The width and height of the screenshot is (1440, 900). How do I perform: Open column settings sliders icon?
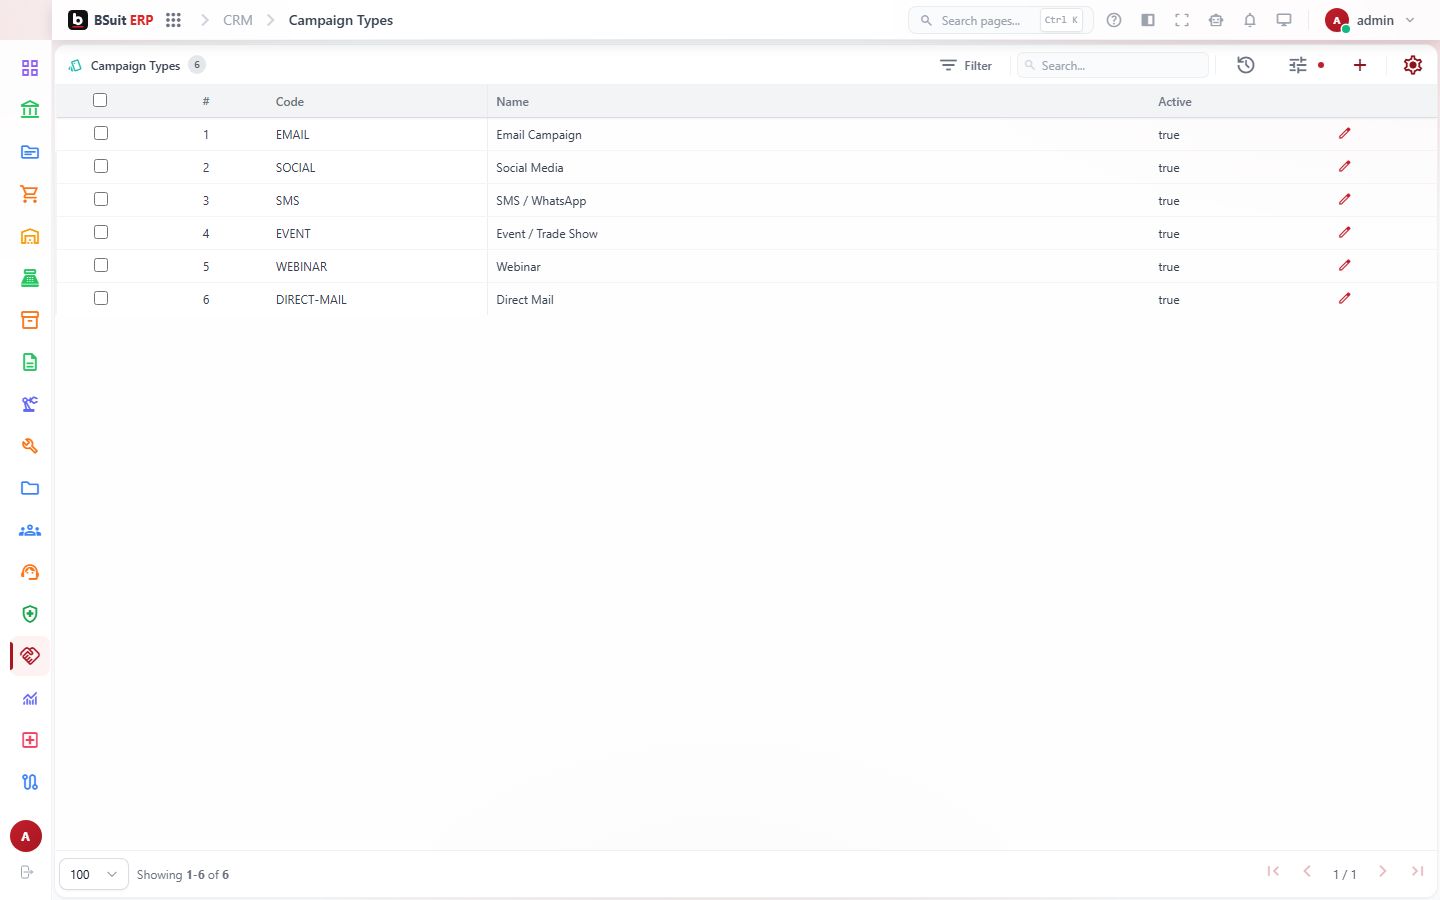point(1298,65)
